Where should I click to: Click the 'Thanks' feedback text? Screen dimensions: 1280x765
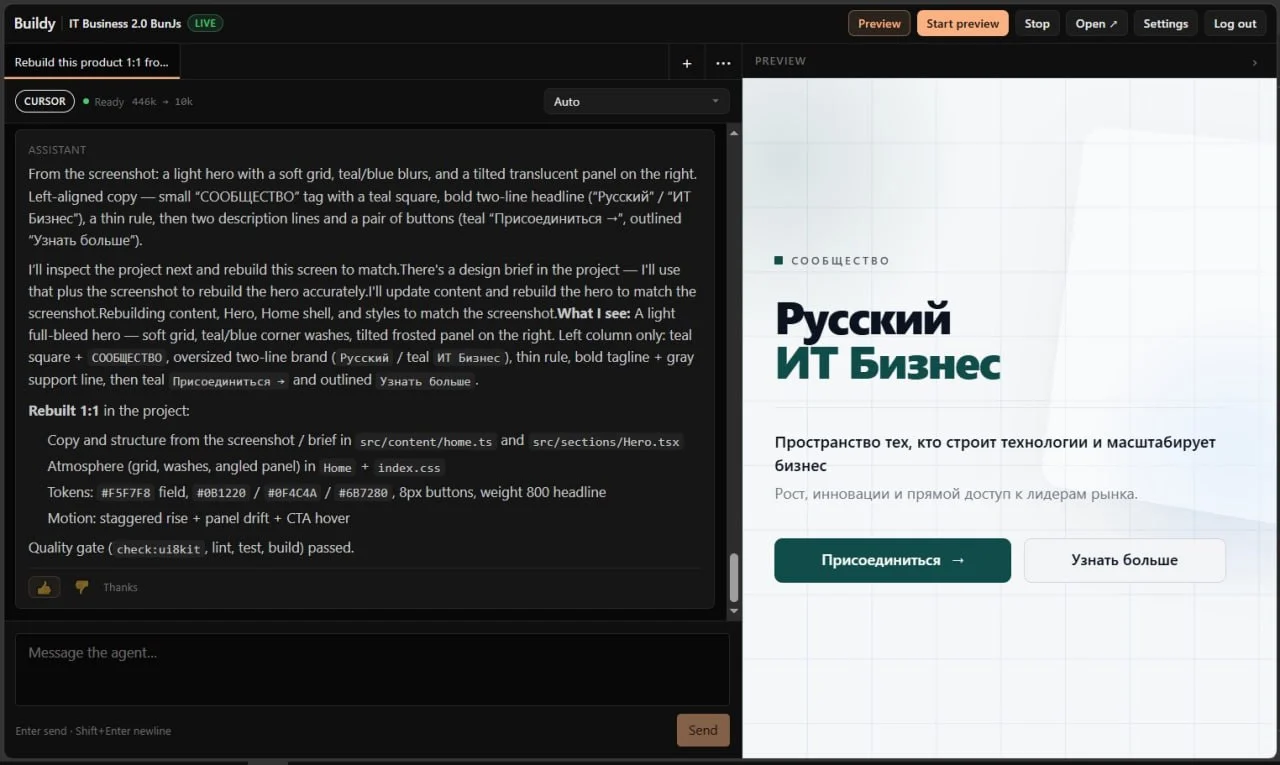pos(120,587)
